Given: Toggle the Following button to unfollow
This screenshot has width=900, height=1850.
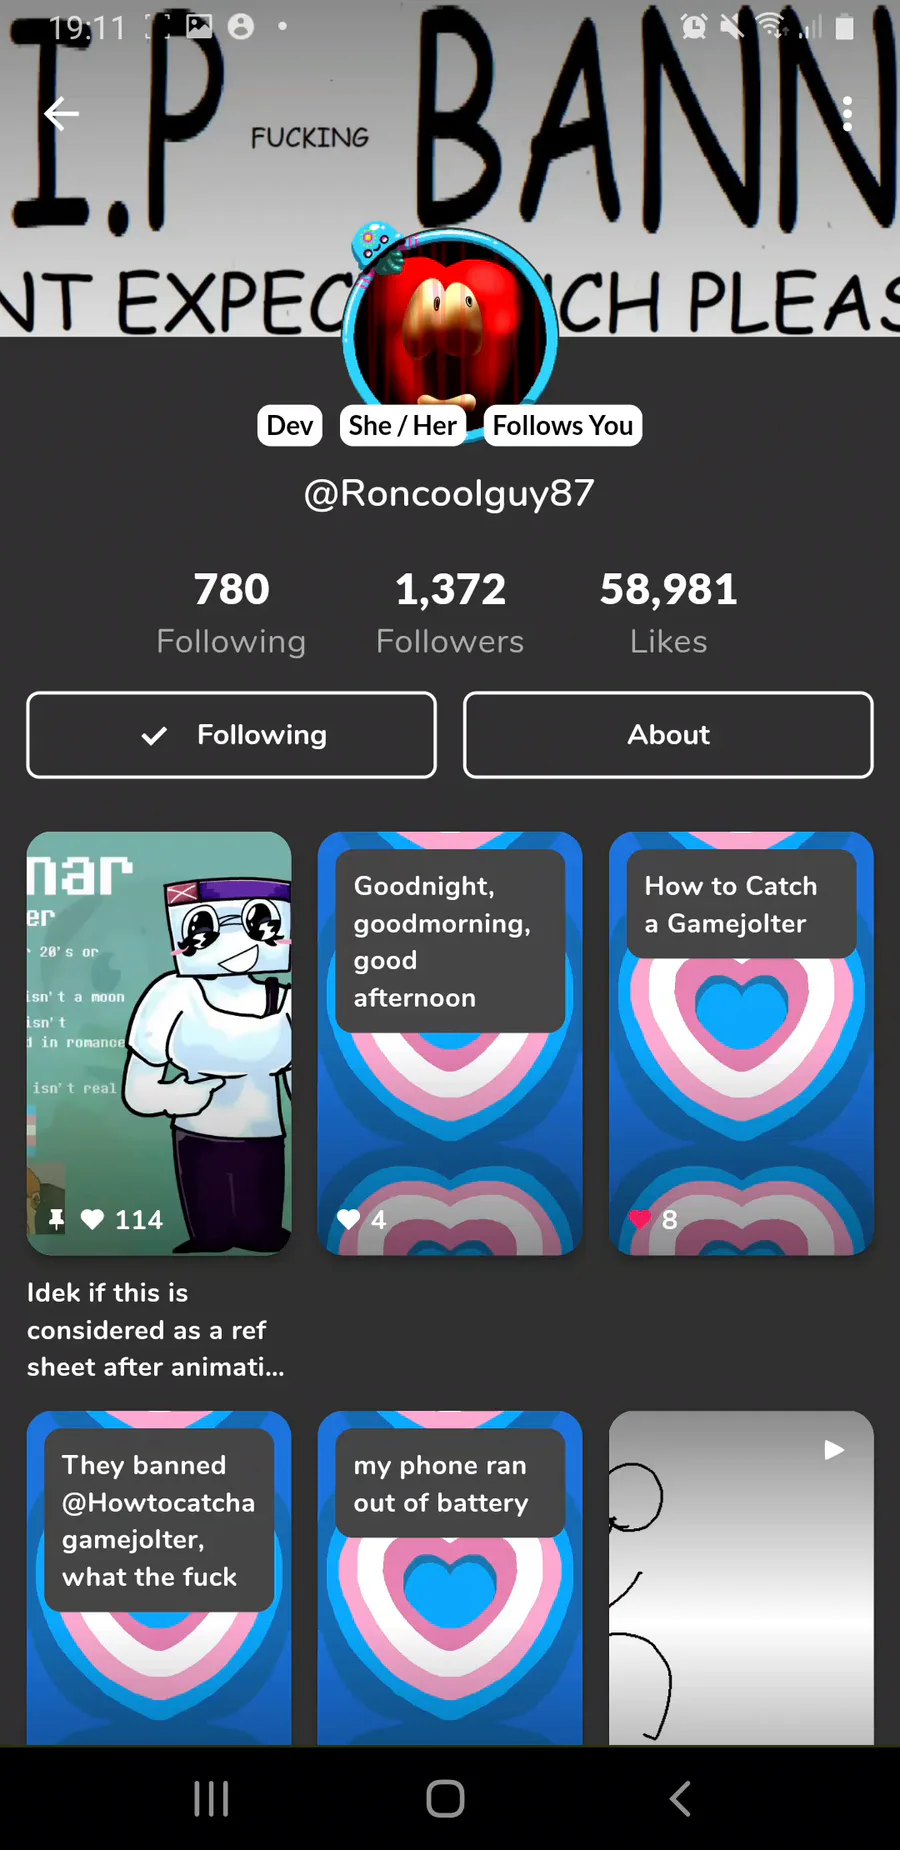Looking at the screenshot, I should click(x=231, y=735).
